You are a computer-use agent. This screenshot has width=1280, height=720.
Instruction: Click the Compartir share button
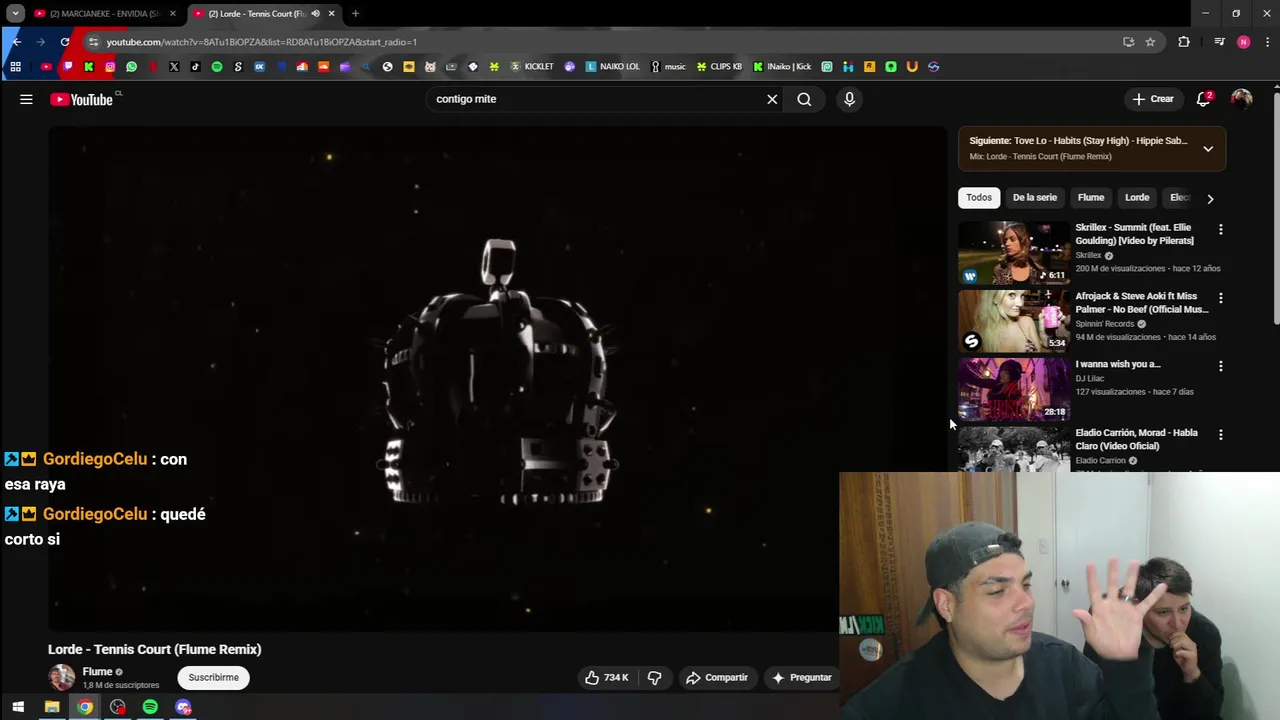pyautogui.click(x=717, y=677)
